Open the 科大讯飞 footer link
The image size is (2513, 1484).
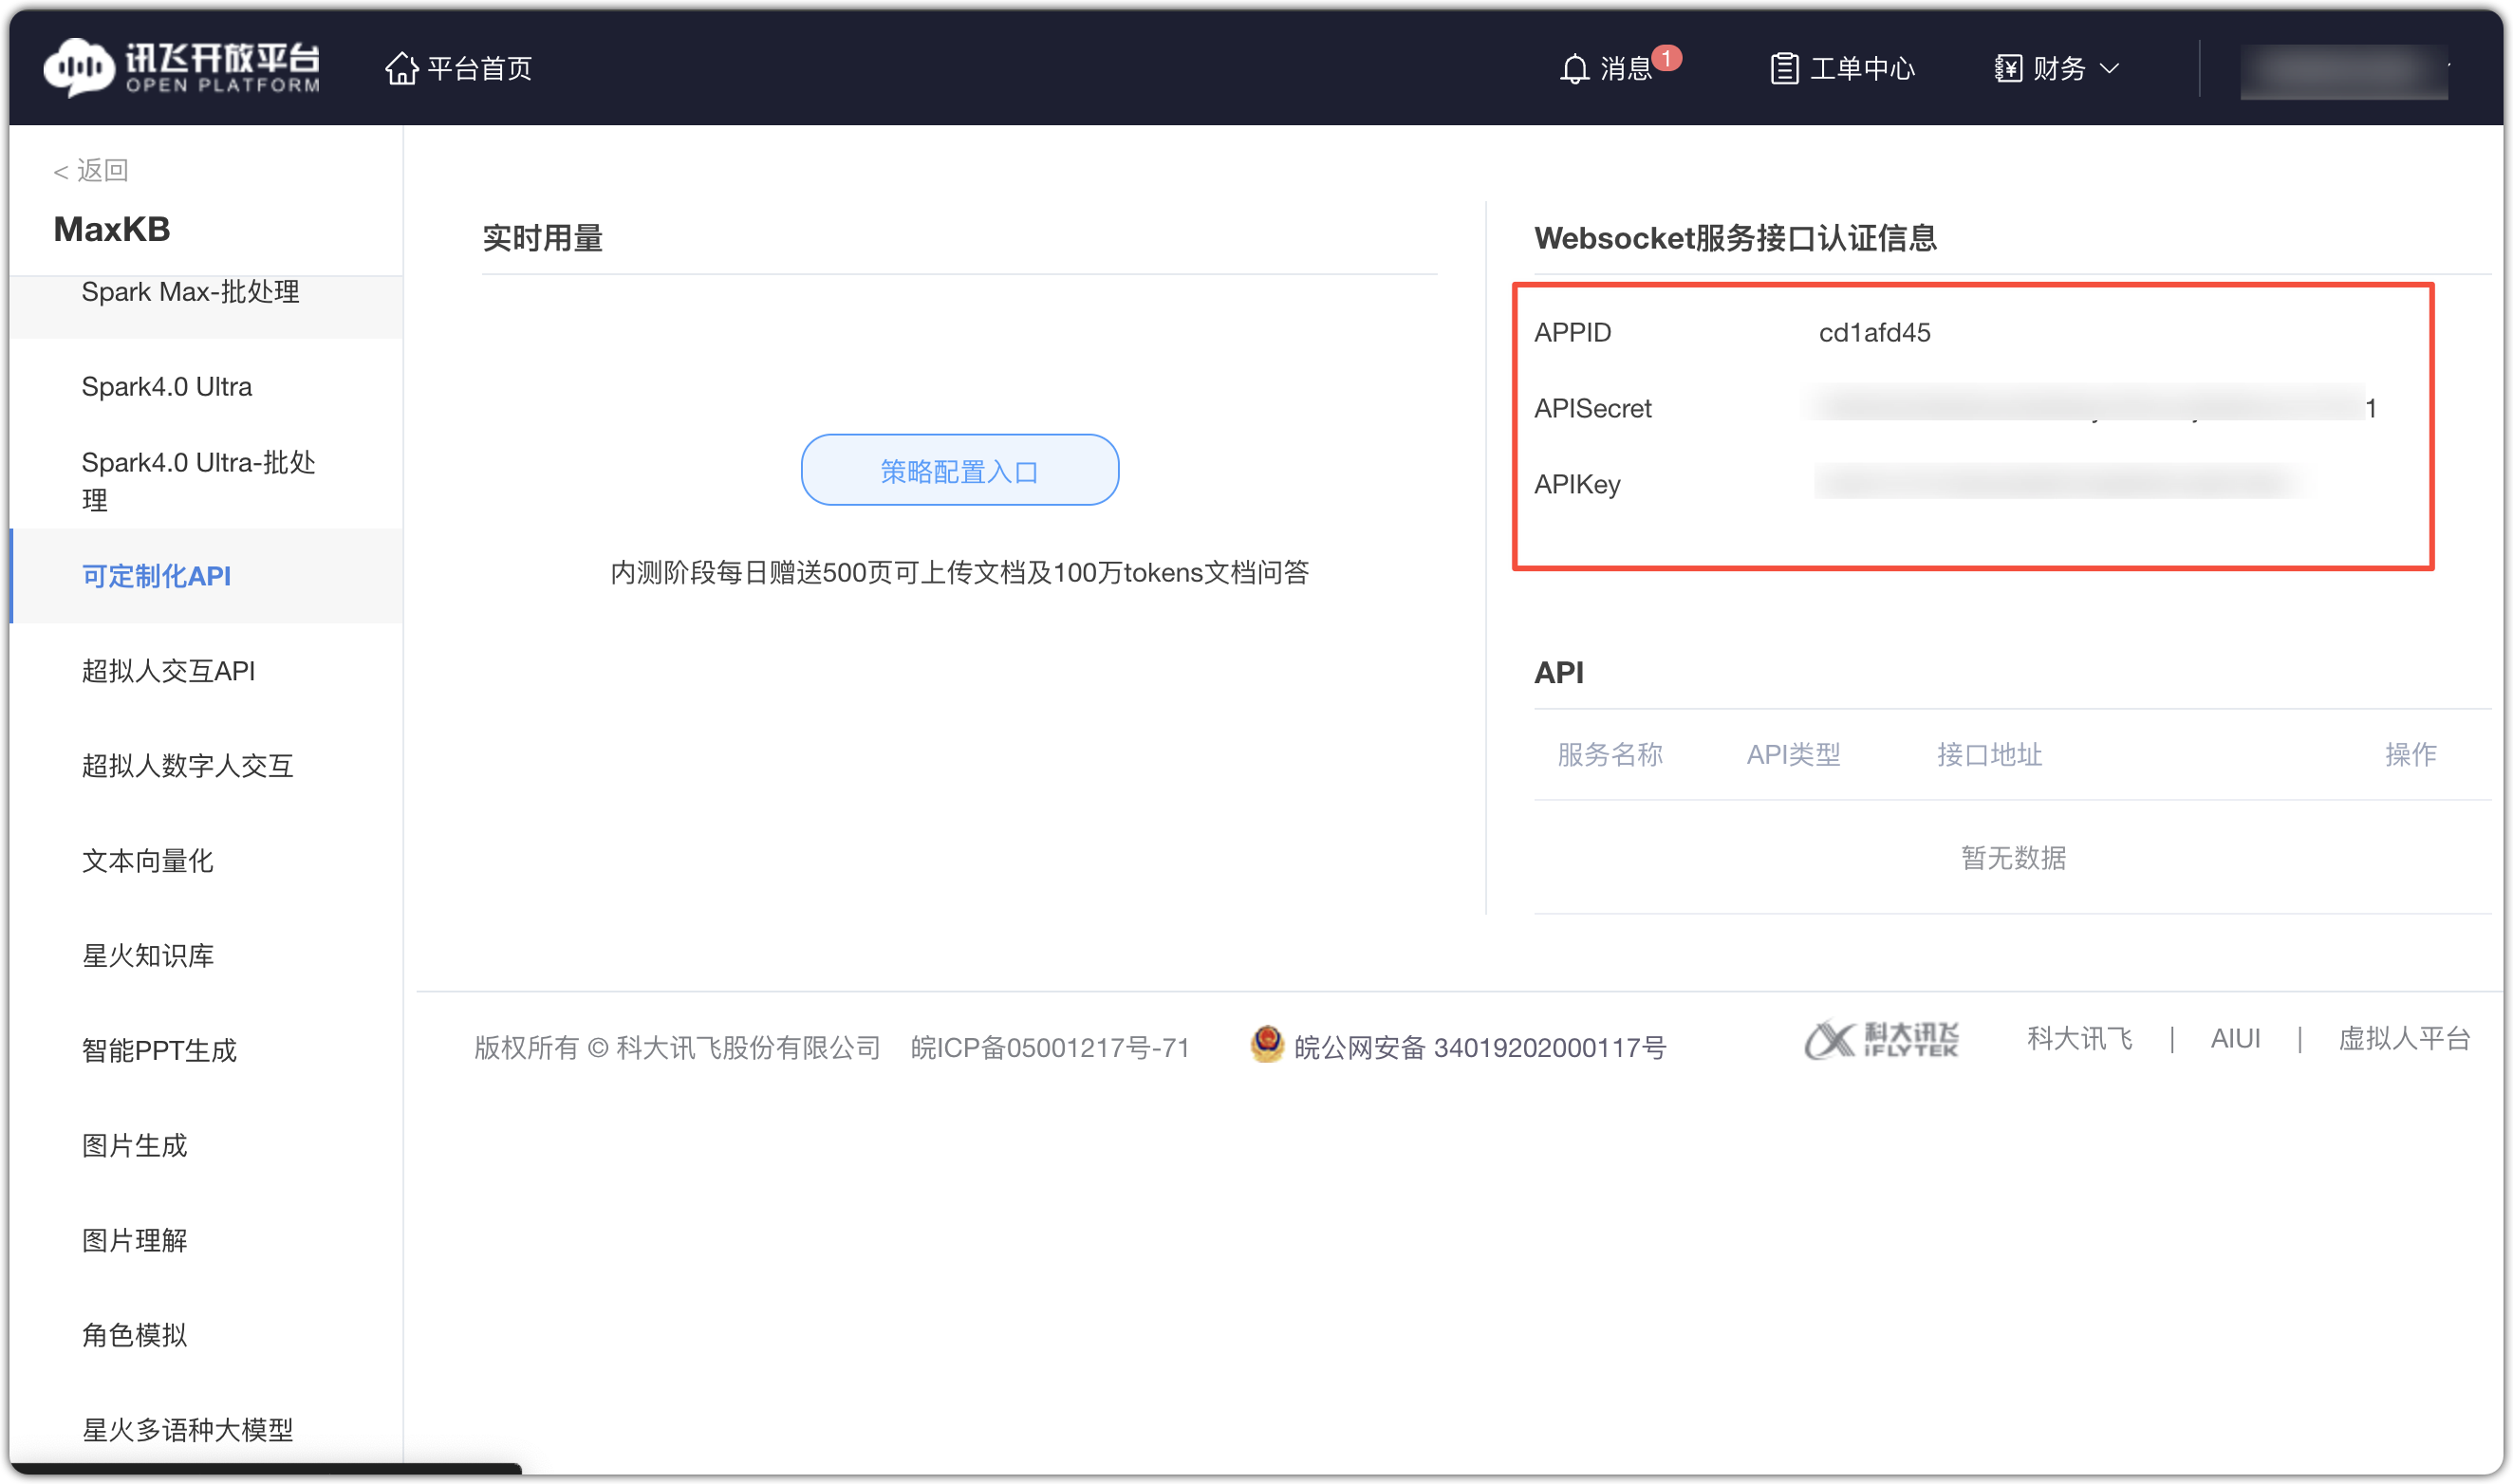[x=2078, y=1039]
